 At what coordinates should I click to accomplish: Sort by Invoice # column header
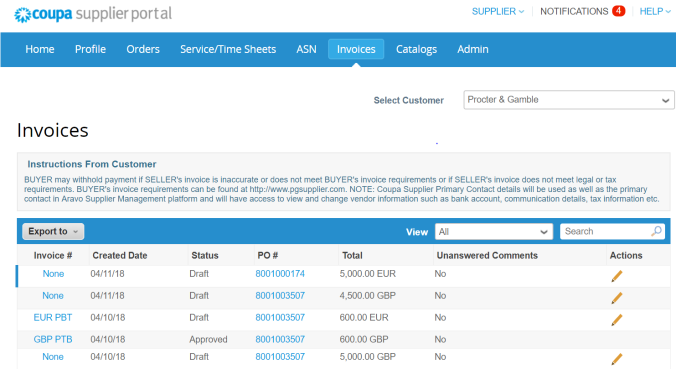(53, 256)
